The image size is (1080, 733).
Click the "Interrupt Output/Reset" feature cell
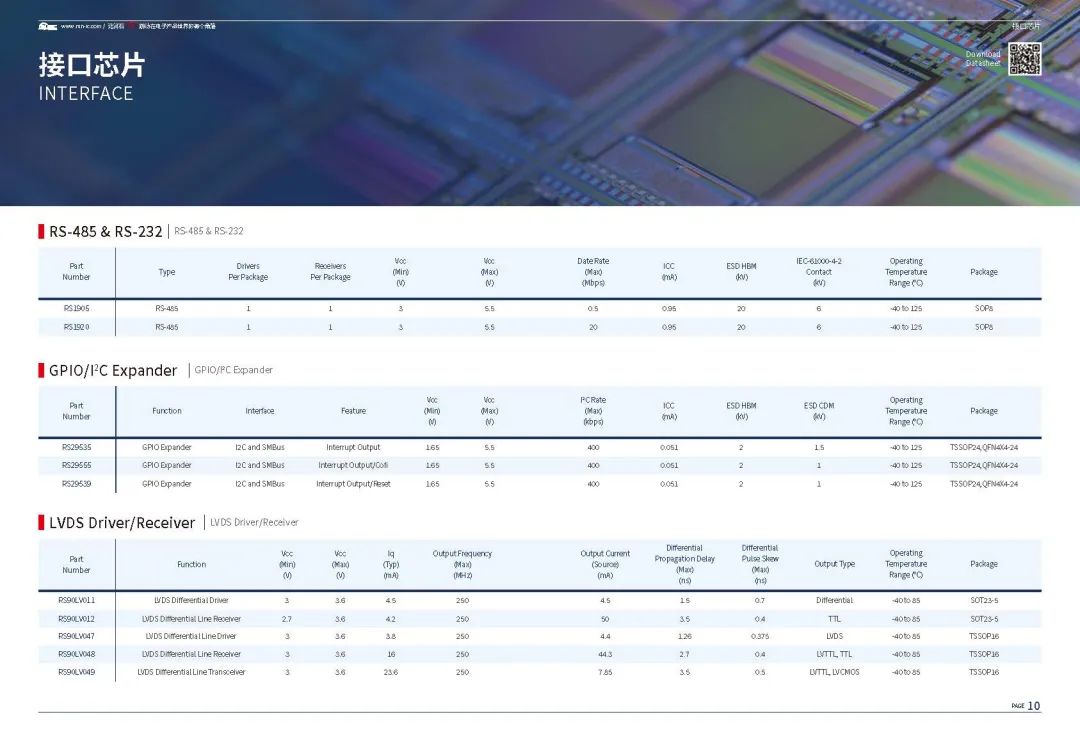coord(353,484)
